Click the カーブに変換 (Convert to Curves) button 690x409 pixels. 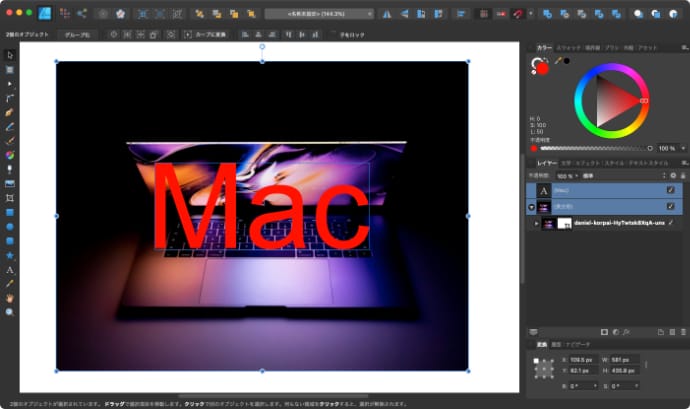(x=207, y=34)
